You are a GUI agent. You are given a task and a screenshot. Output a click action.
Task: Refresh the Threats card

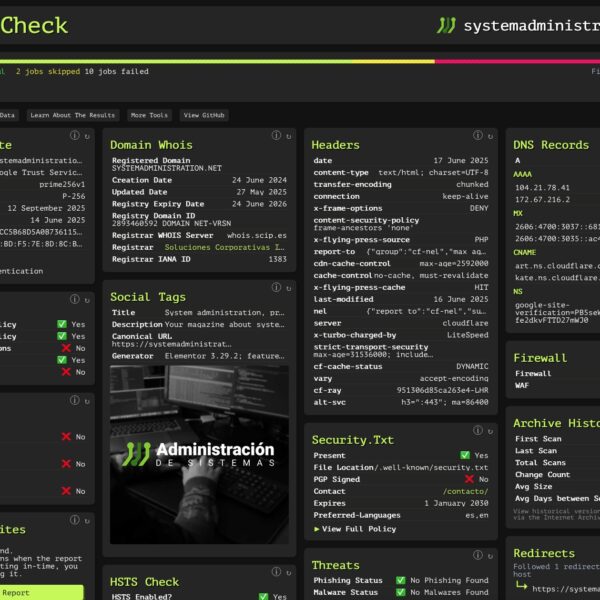click(490, 556)
